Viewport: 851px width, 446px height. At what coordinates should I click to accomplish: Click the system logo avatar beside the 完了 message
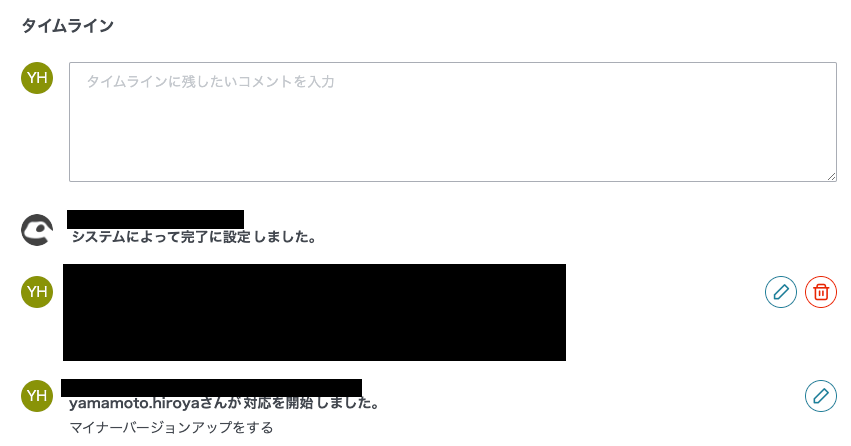[37, 230]
